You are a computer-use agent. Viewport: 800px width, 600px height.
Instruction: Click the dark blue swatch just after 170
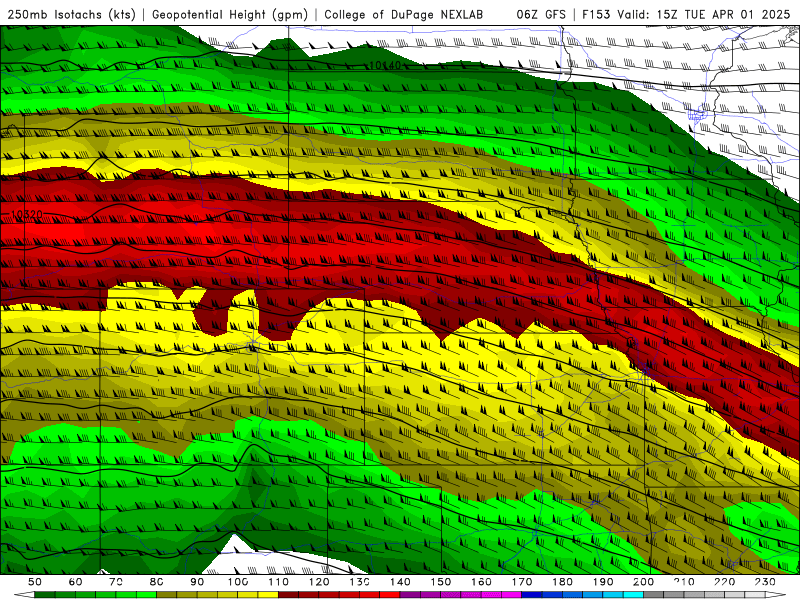coord(532,595)
